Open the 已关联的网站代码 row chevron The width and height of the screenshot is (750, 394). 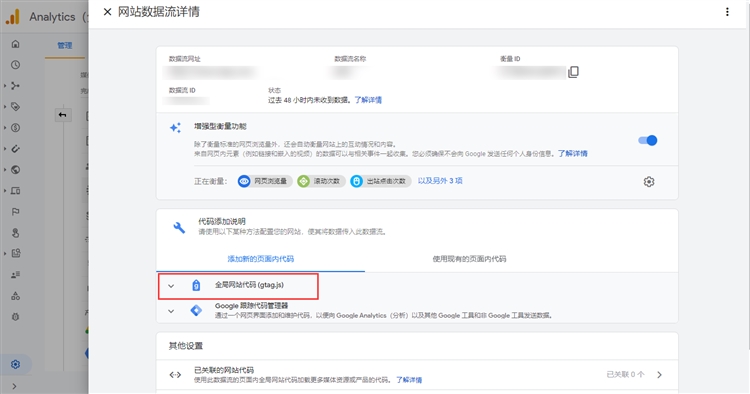click(x=659, y=375)
